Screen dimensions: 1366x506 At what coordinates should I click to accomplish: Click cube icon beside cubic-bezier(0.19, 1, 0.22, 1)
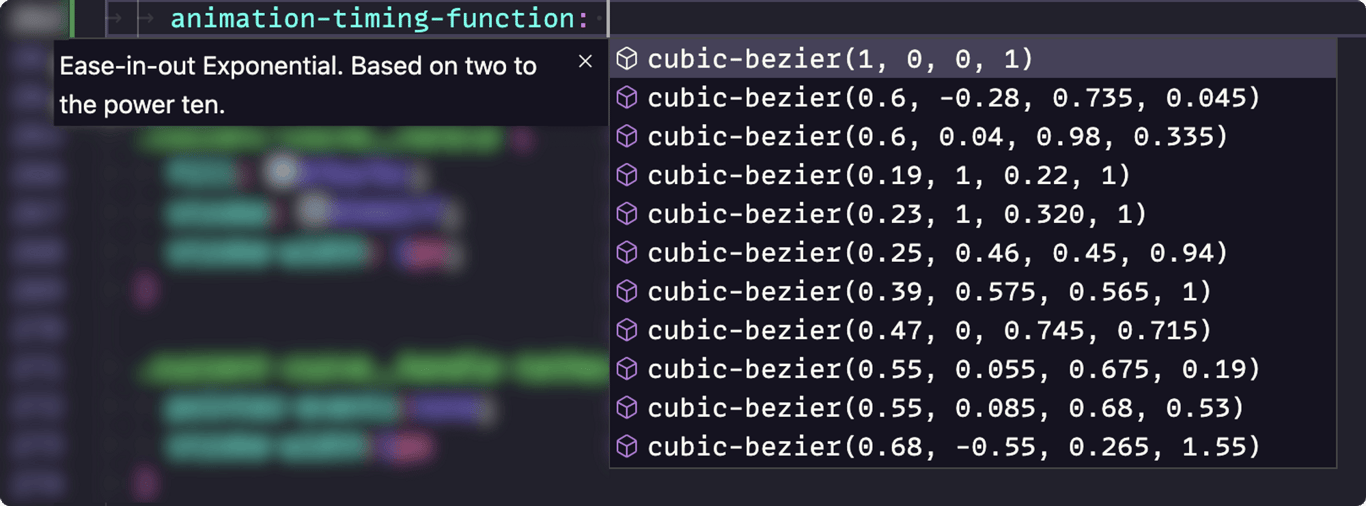point(627,175)
